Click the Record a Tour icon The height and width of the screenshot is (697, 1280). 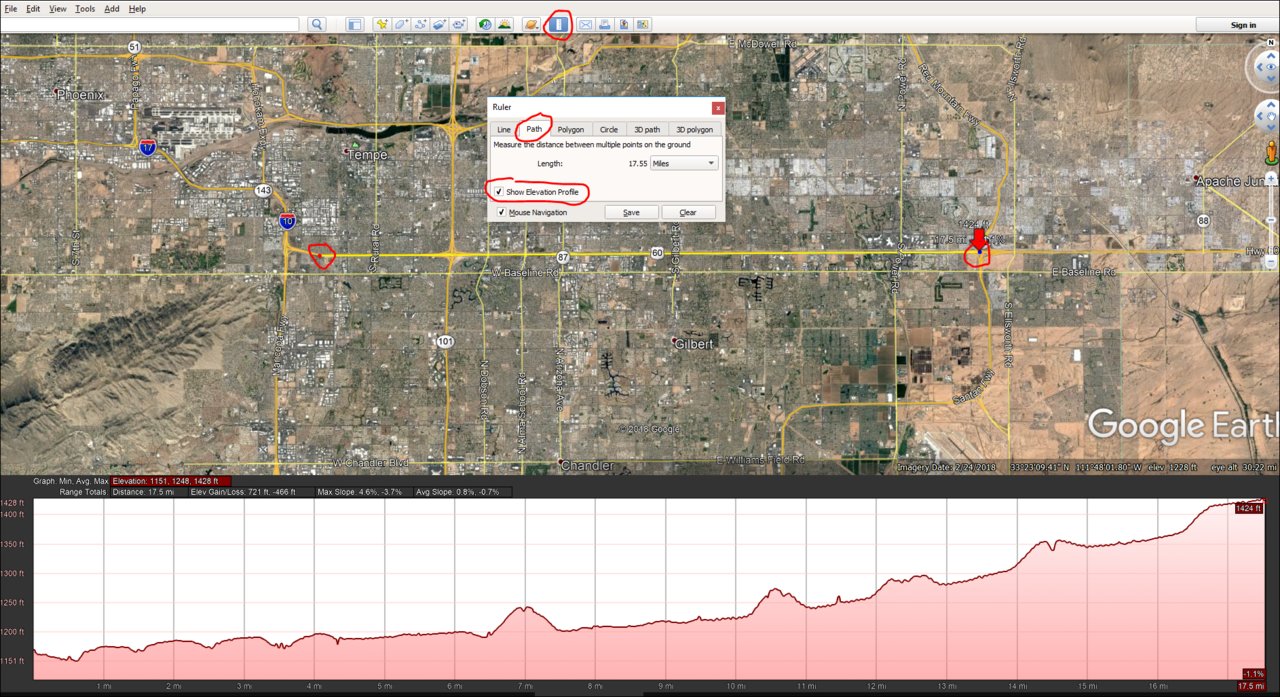point(458,24)
